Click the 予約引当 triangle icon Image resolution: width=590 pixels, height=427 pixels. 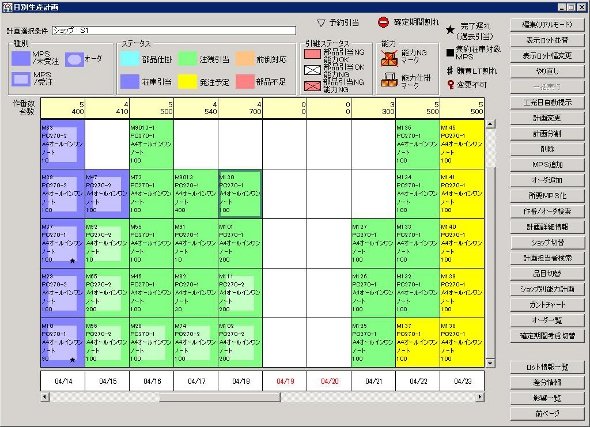[x=321, y=23]
